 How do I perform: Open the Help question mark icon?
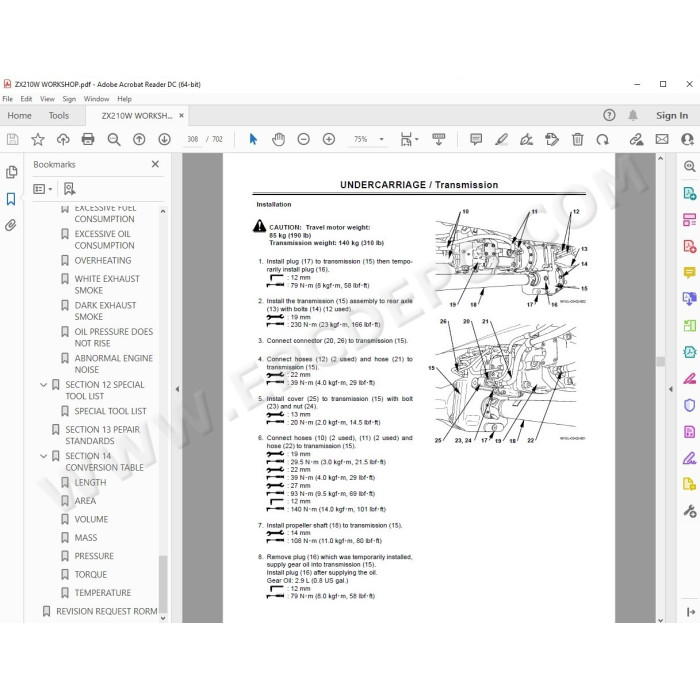[x=609, y=116]
